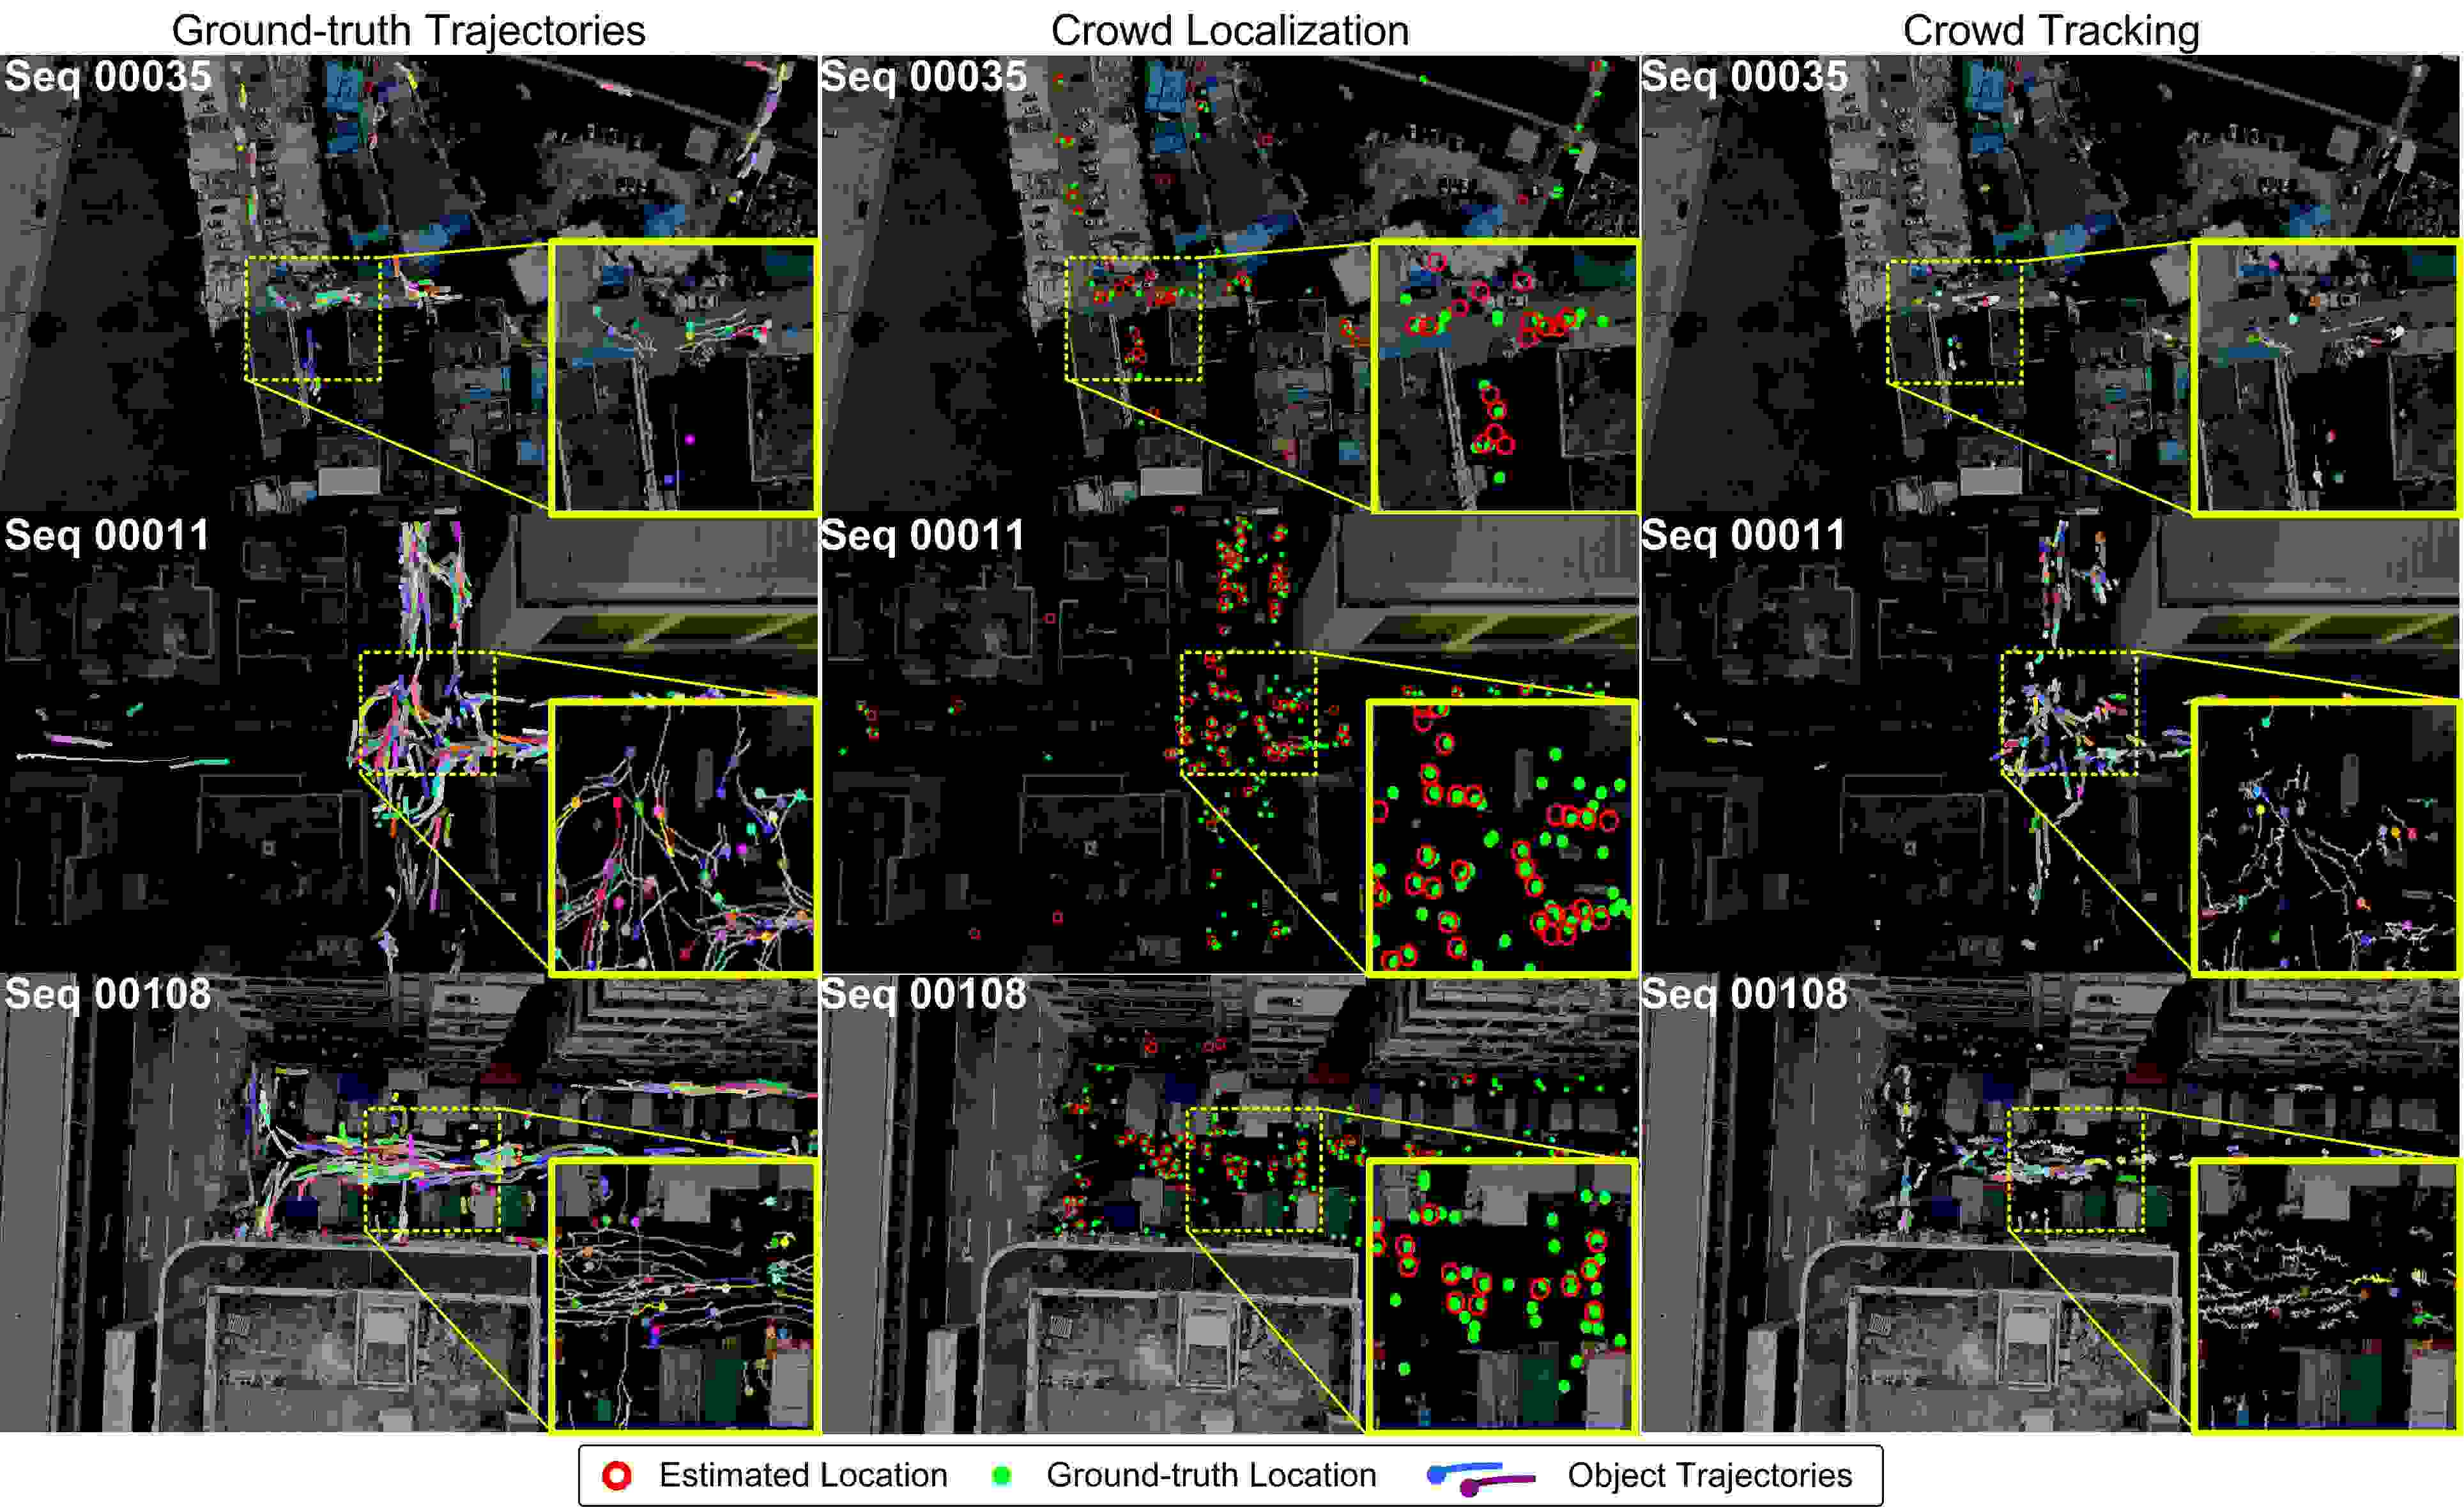Click 'Seq 00108' label in Crowd Tracking column
The width and height of the screenshot is (2464, 1507).
(x=1744, y=994)
